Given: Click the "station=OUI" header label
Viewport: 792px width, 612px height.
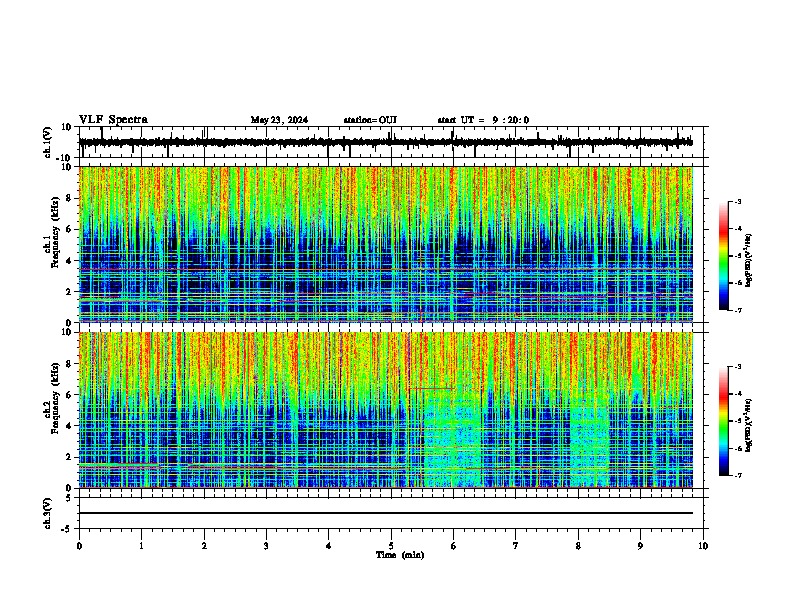Looking at the screenshot, I should [370, 120].
